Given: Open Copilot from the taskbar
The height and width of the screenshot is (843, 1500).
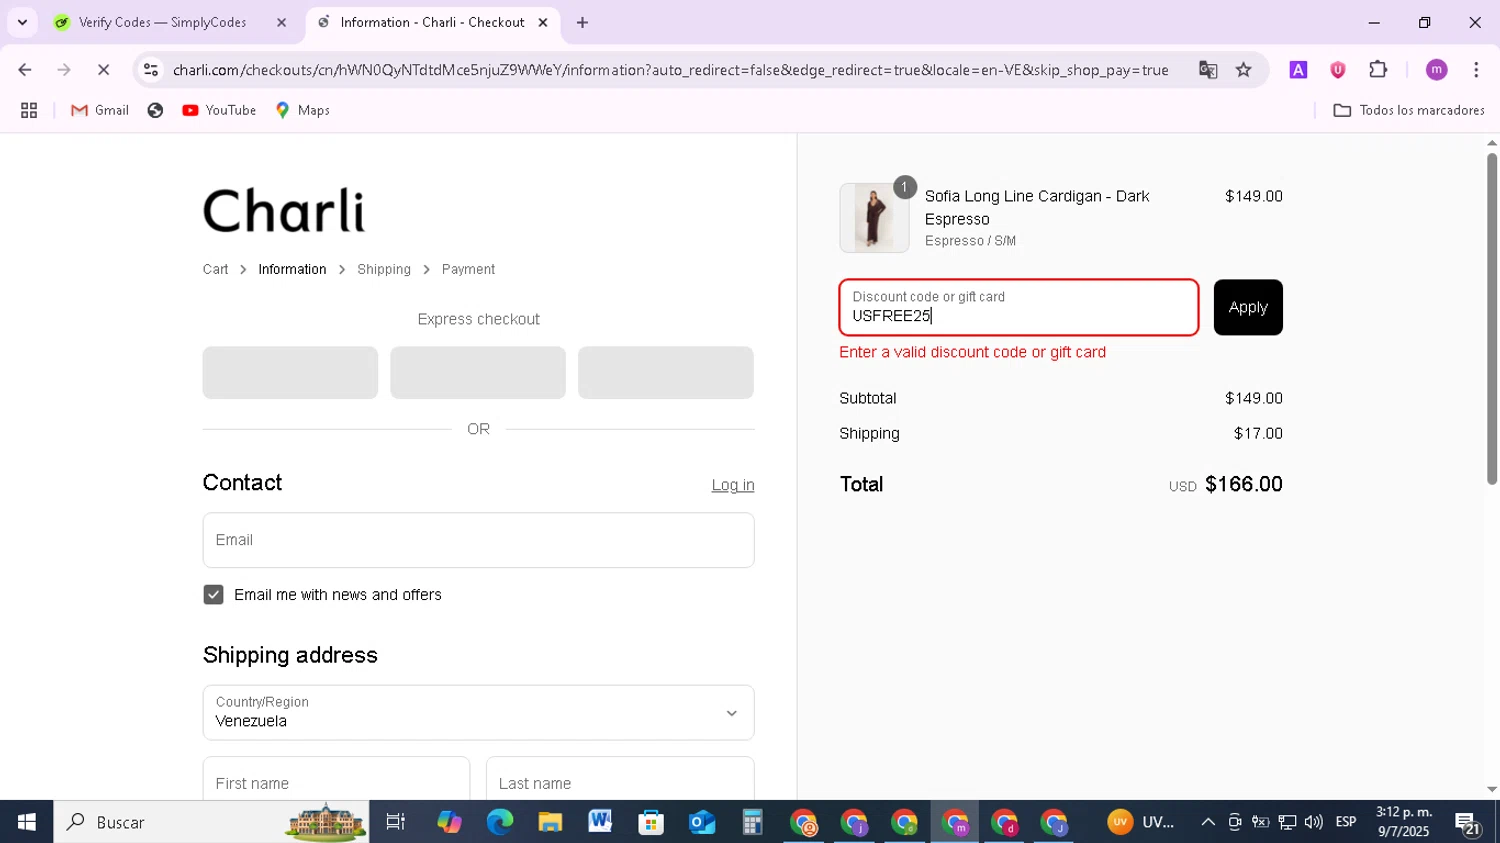Looking at the screenshot, I should (x=449, y=822).
